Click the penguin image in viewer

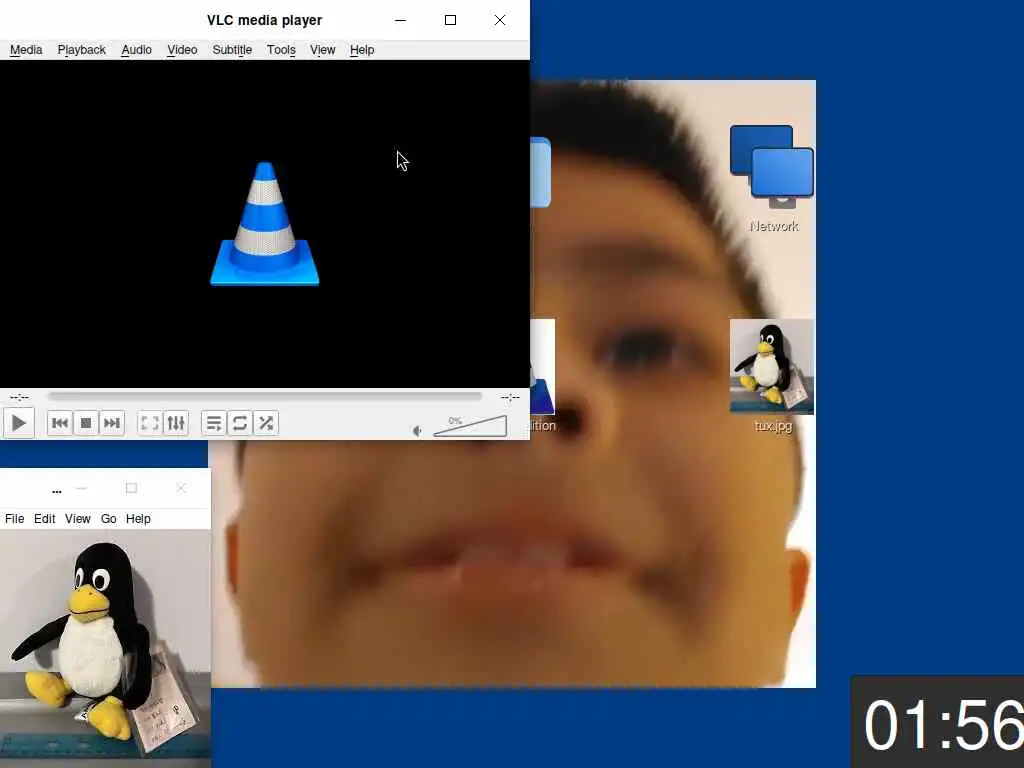(x=104, y=648)
